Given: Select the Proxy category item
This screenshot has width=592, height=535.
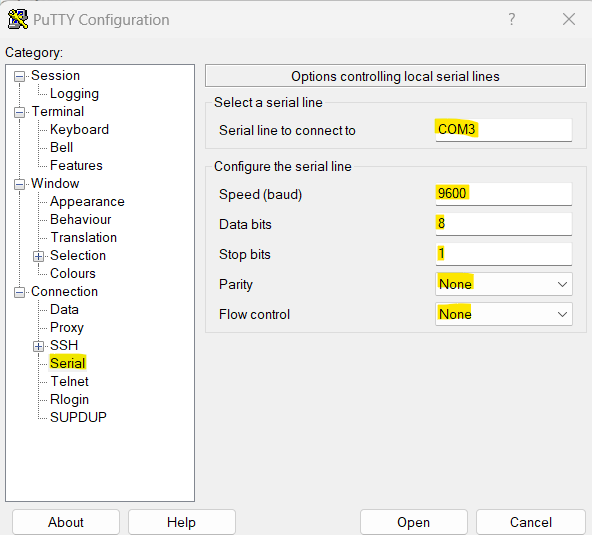Looking at the screenshot, I should point(67,327).
